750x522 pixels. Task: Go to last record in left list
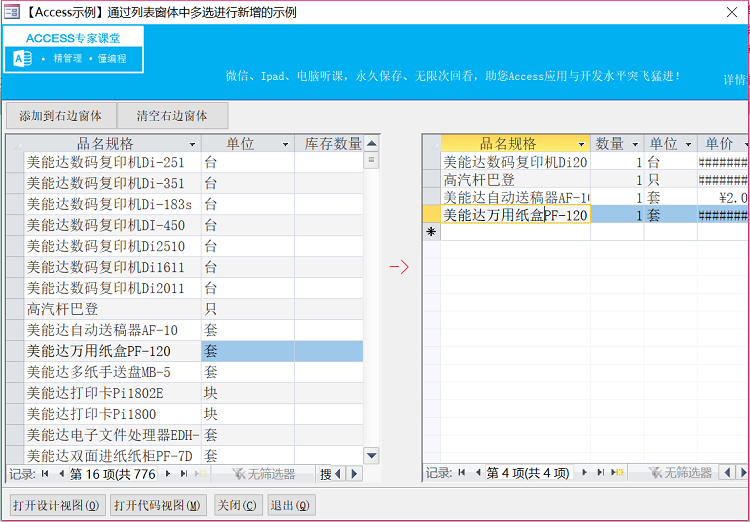(184, 474)
